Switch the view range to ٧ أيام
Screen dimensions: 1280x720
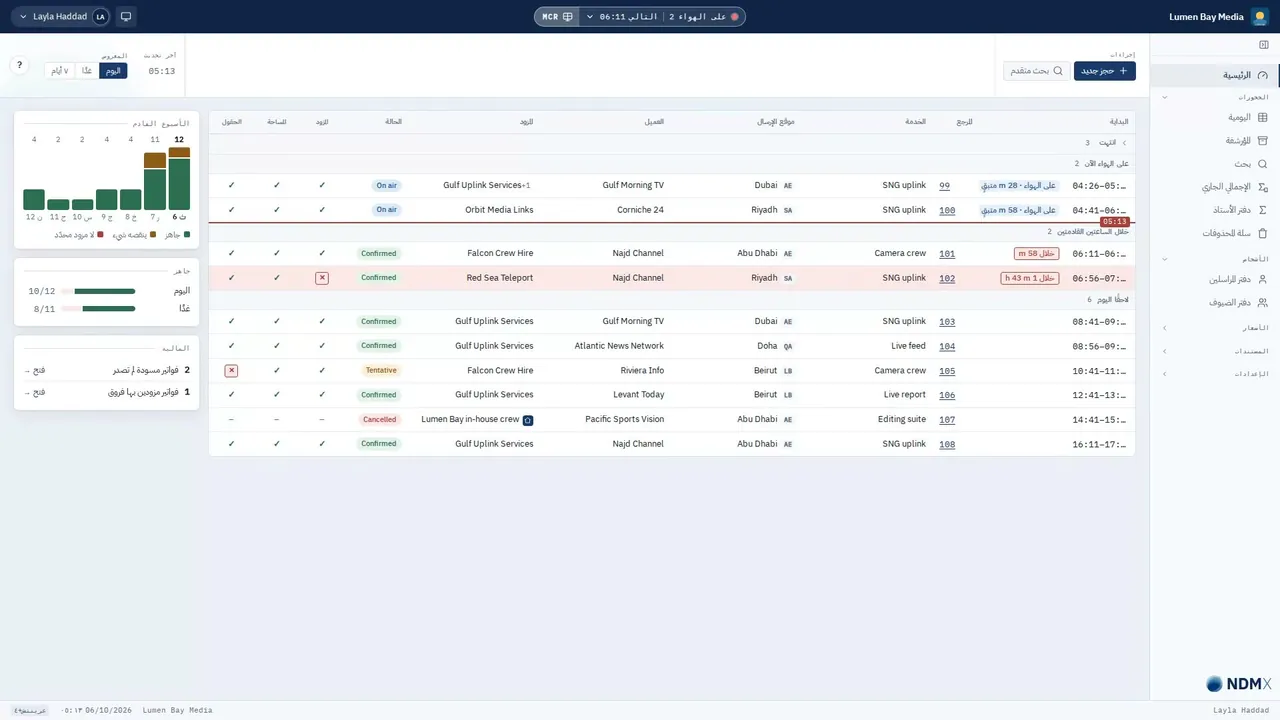coord(60,71)
